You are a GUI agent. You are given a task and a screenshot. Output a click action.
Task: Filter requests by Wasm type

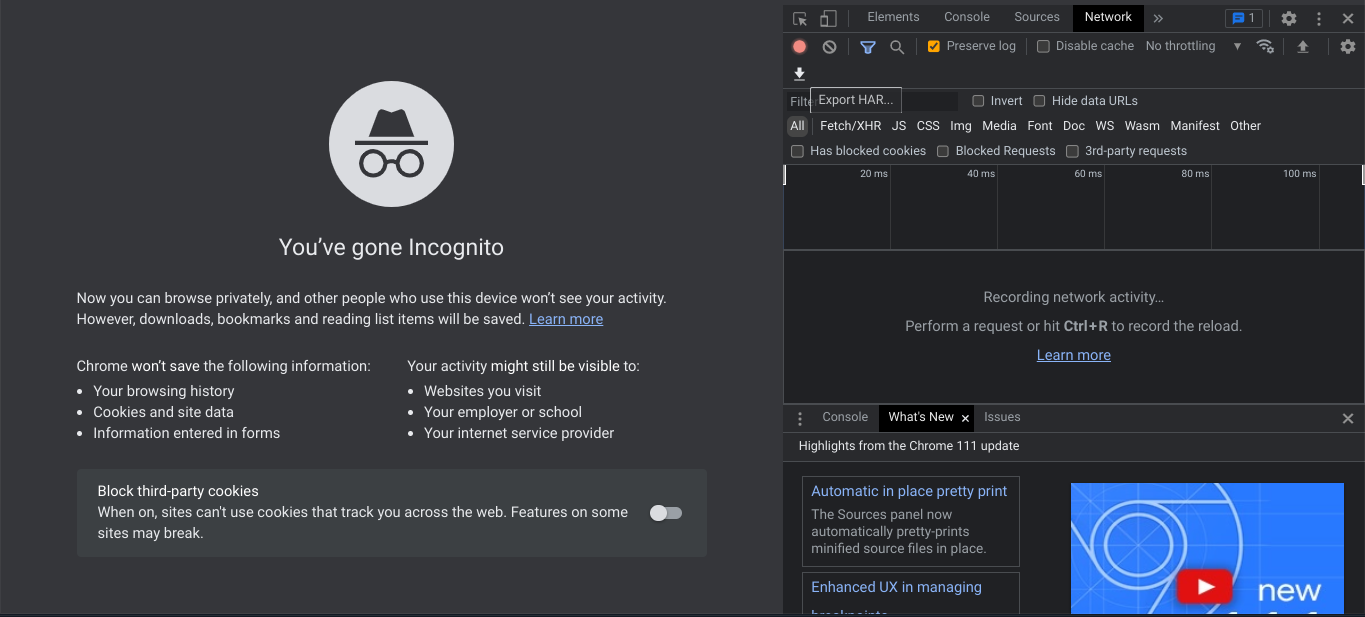point(1142,126)
